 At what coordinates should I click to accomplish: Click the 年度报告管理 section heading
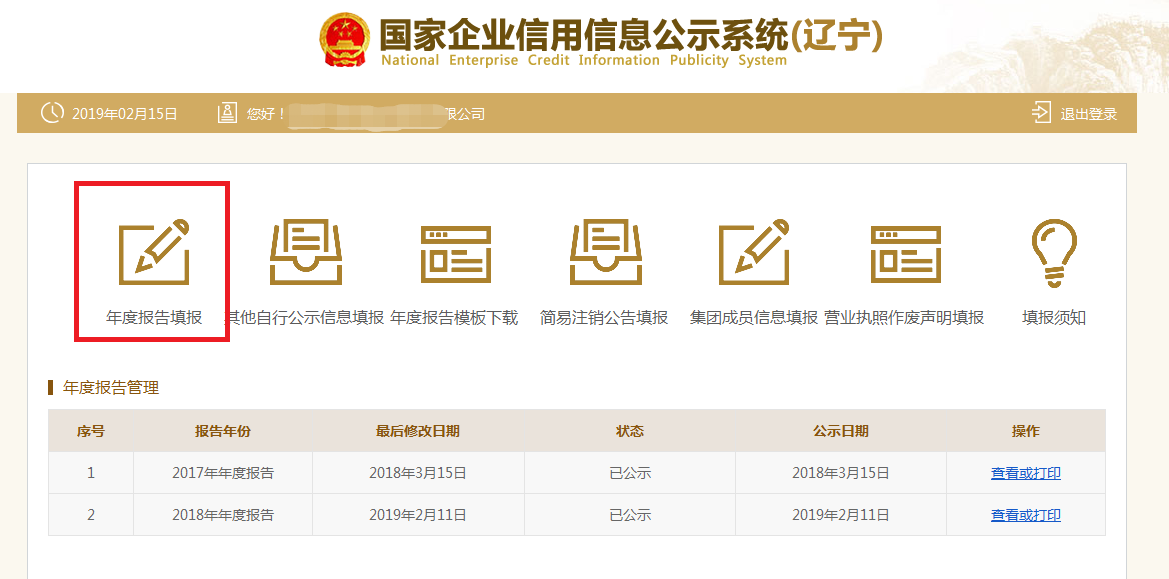pyautogui.click(x=111, y=387)
